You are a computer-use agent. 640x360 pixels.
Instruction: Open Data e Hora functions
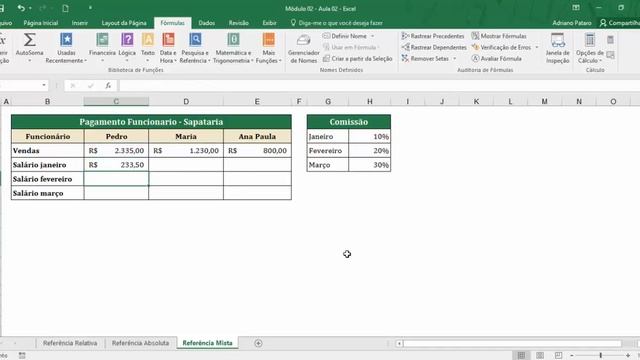pos(168,48)
